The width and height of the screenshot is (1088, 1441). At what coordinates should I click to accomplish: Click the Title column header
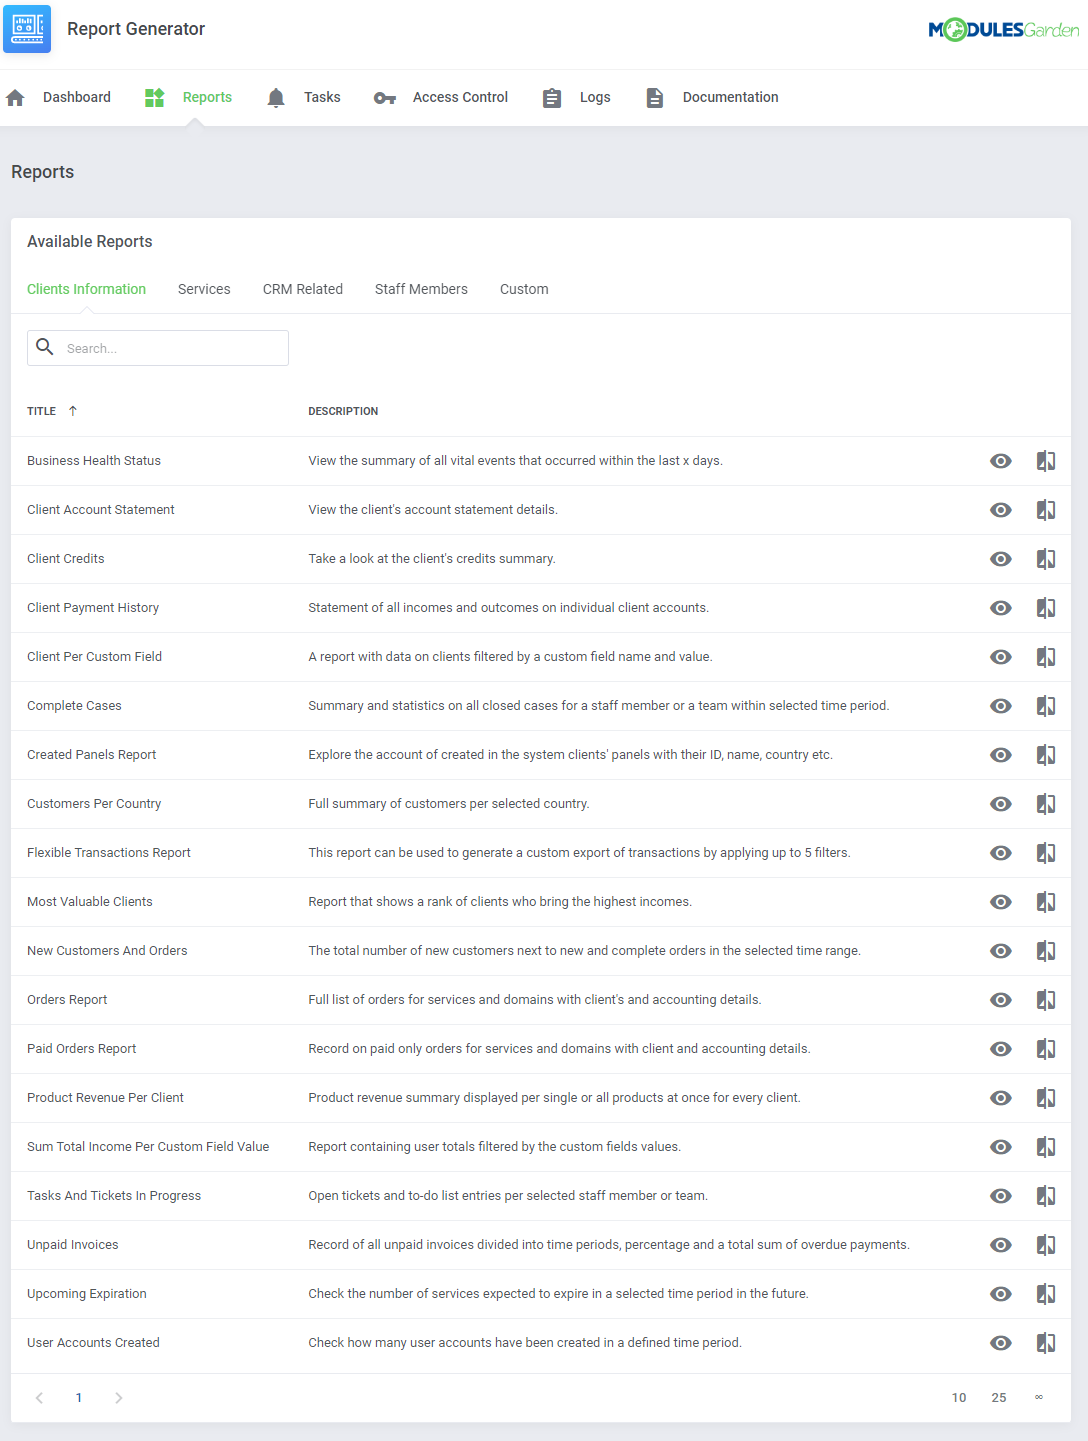tap(41, 411)
